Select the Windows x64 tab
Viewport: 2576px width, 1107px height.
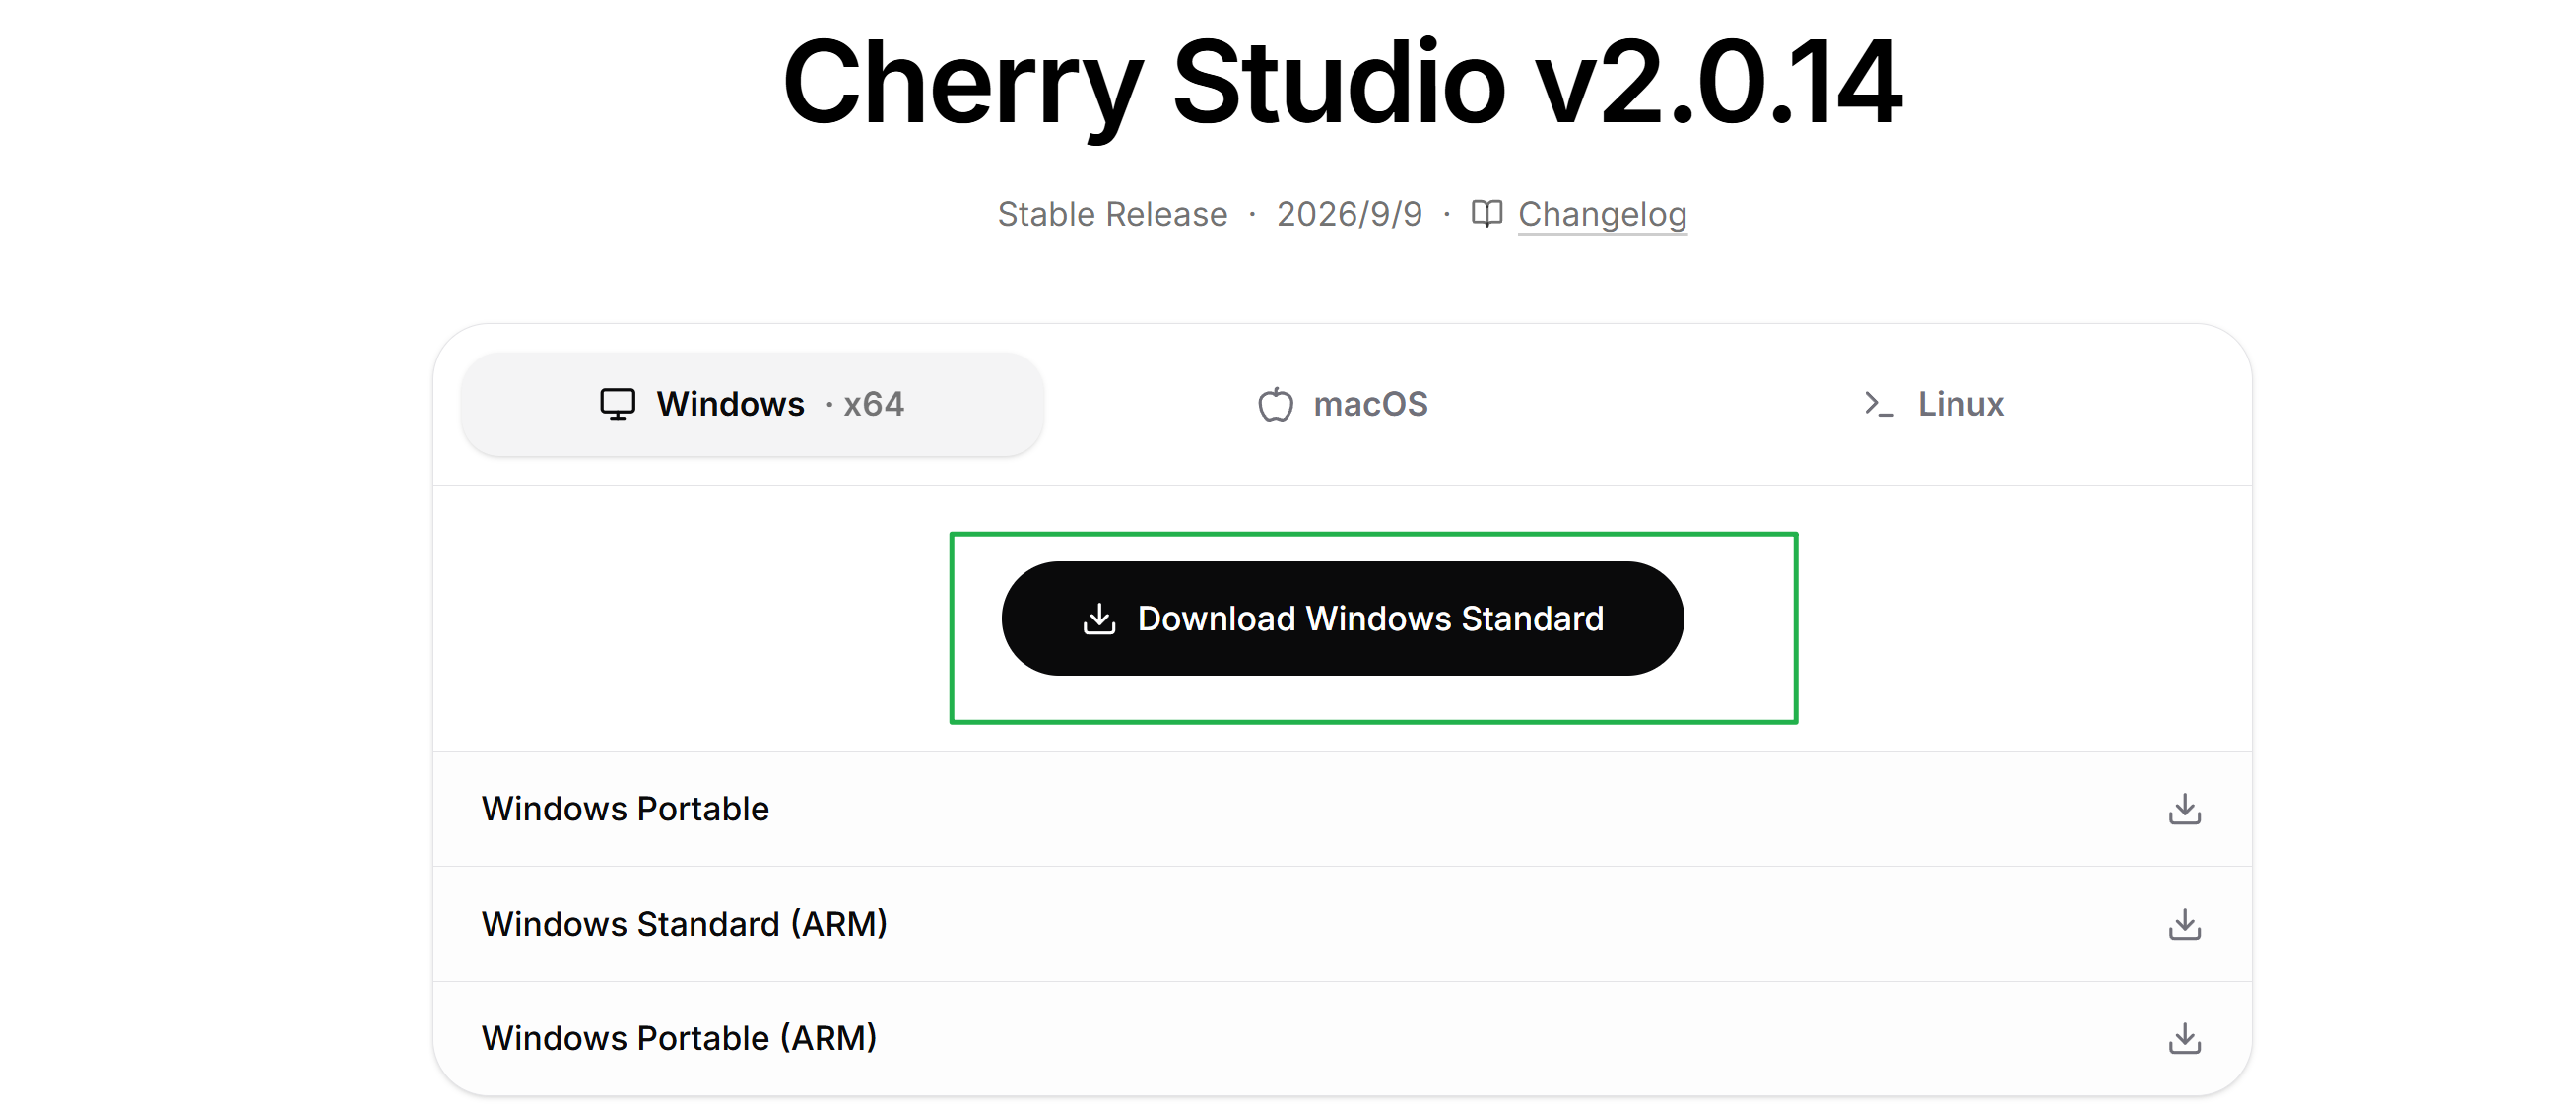click(x=752, y=404)
